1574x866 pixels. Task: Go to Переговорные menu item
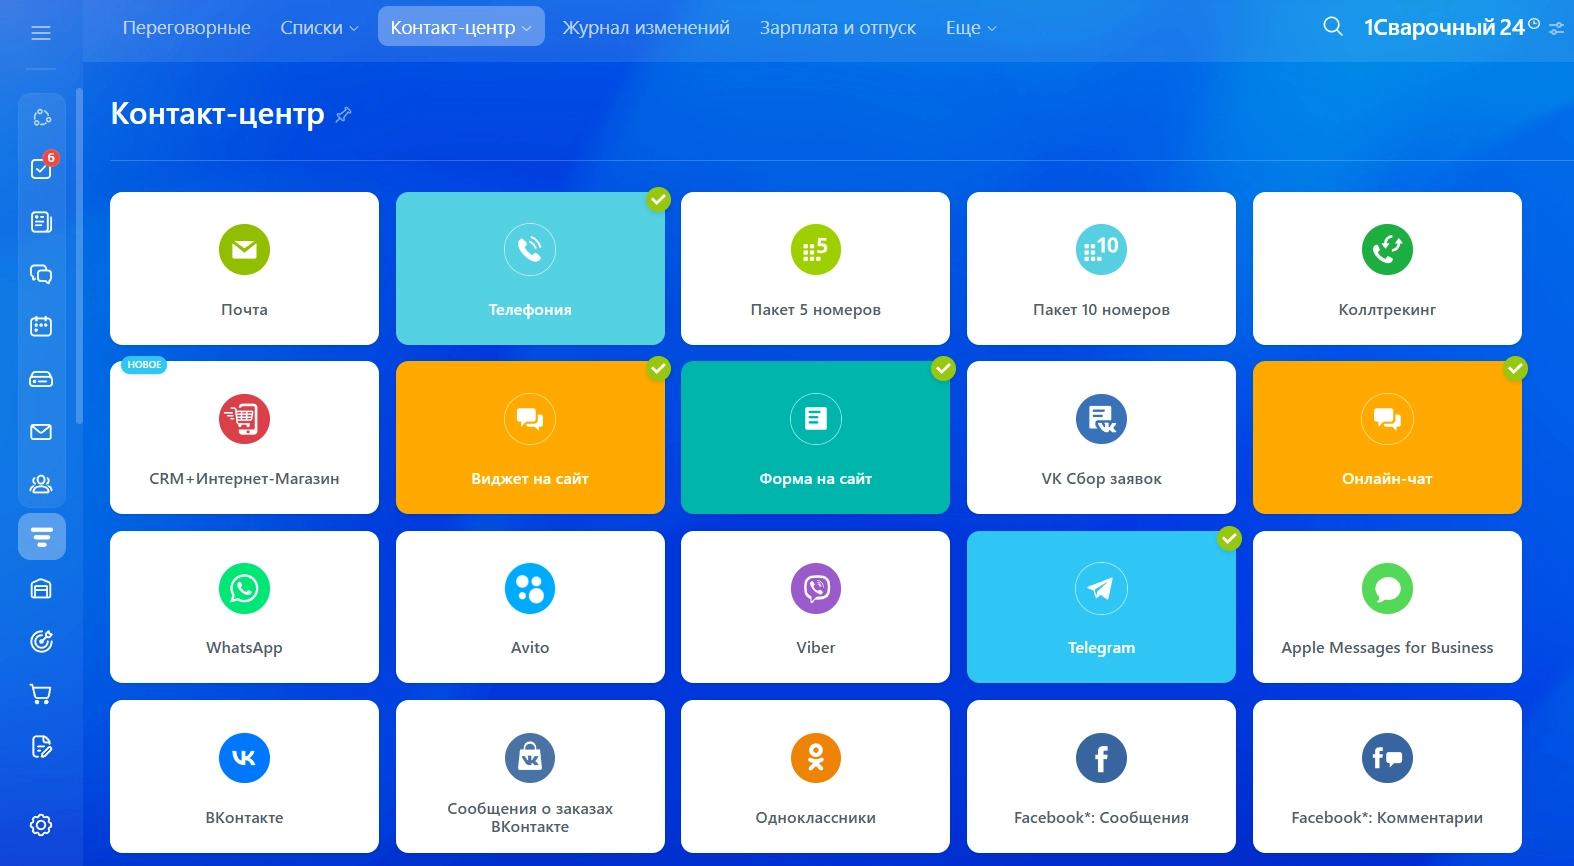pyautogui.click(x=187, y=28)
